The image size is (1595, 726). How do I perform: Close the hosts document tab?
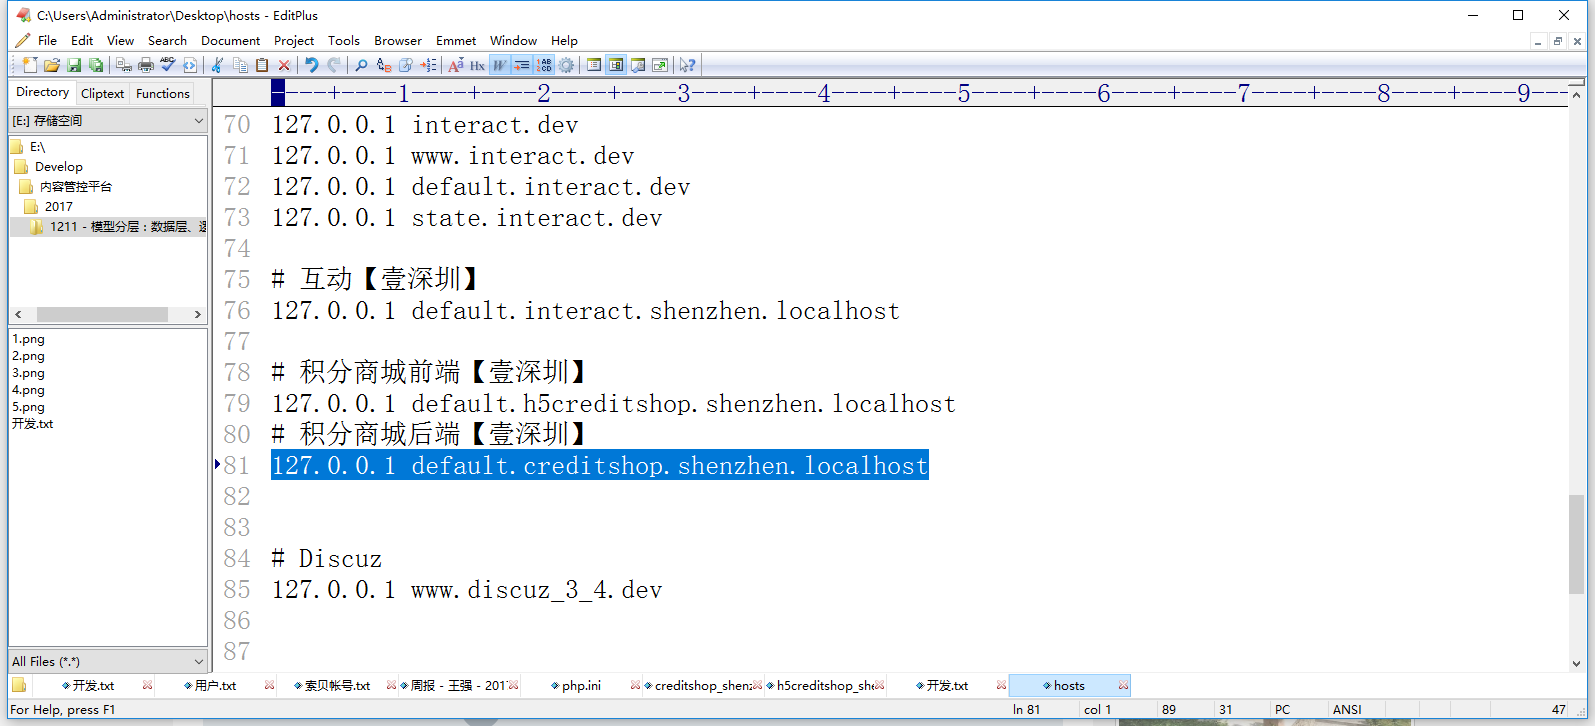point(1123,686)
